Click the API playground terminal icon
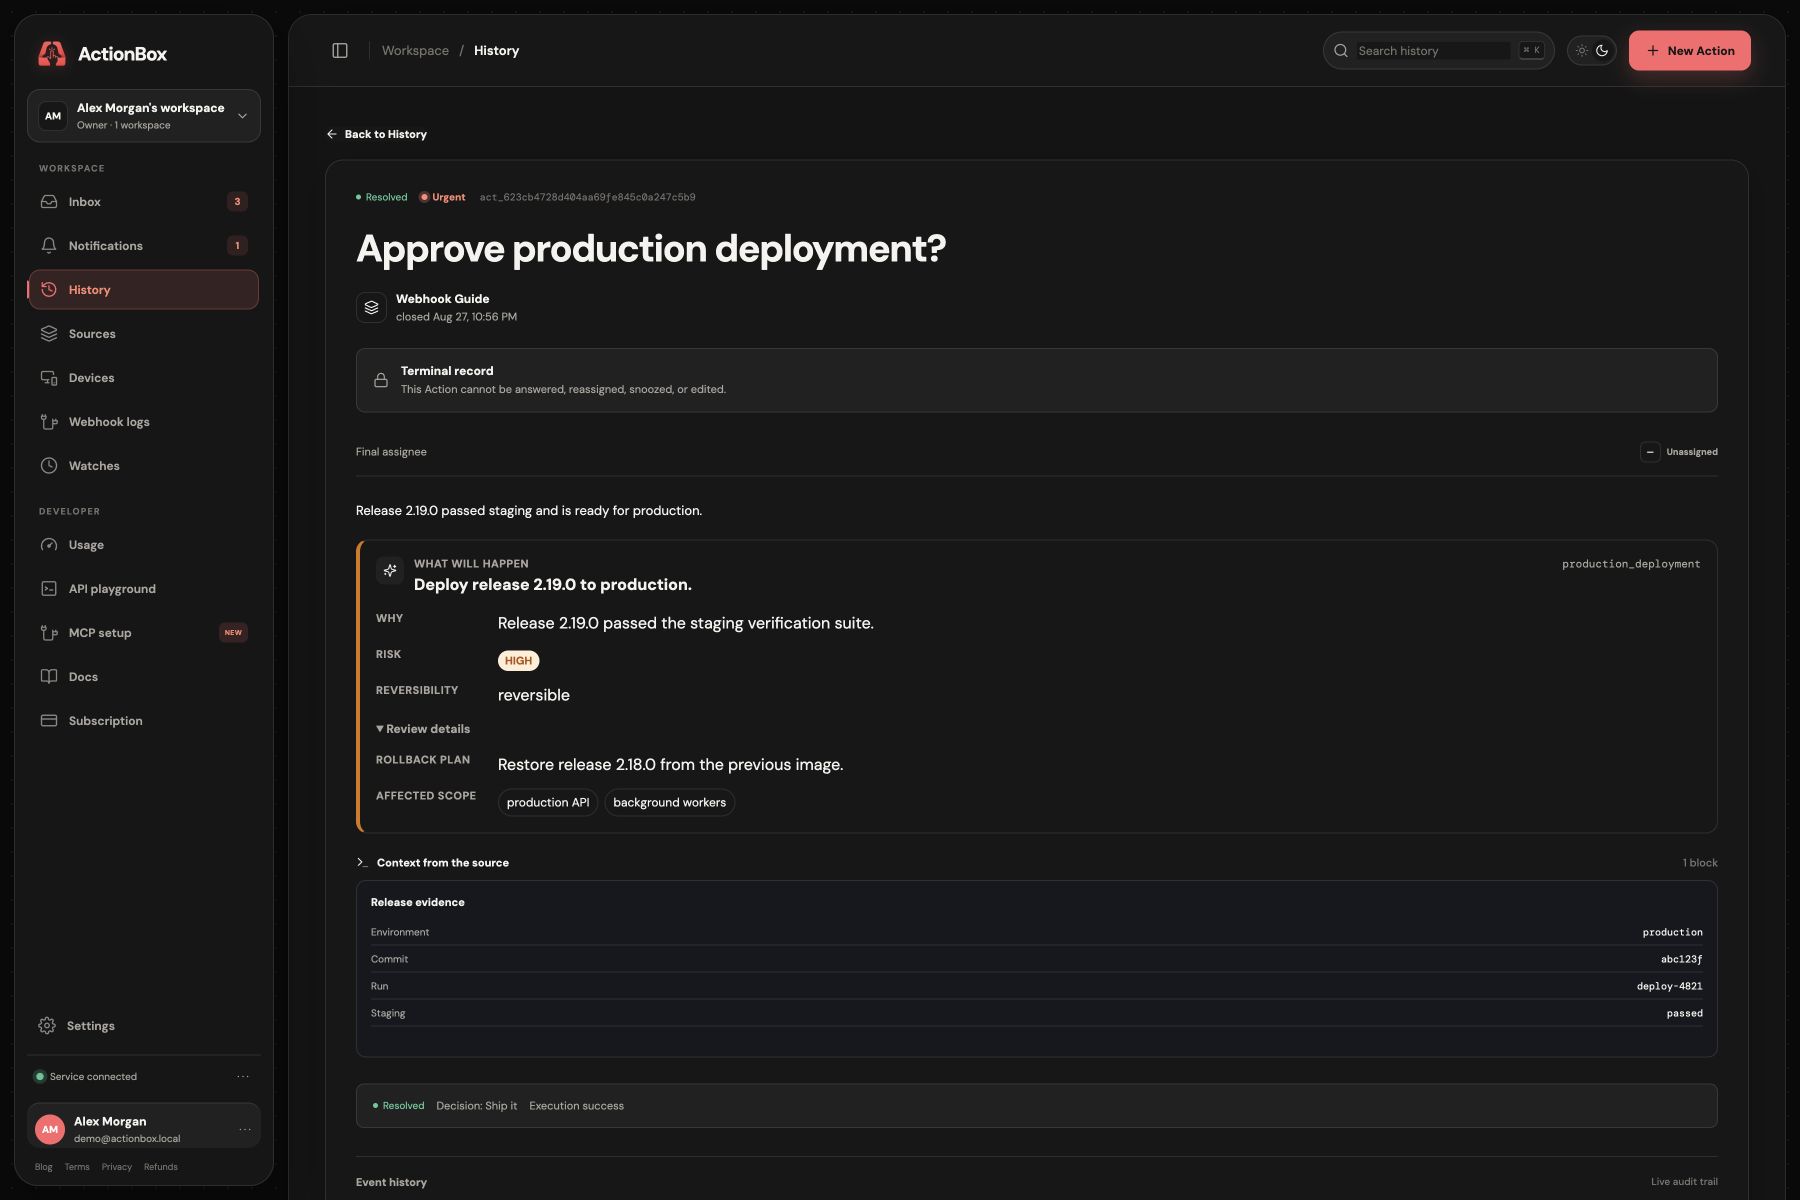The image size is (1800, 1200). [x=49, y=589]
